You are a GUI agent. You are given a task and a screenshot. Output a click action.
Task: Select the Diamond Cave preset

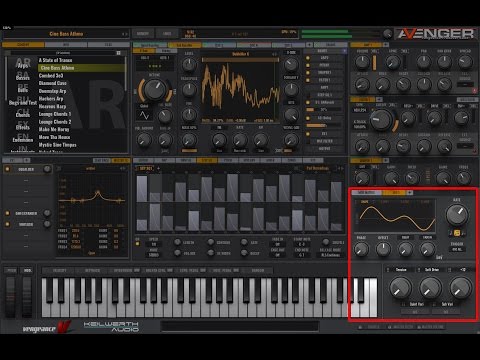(x=53, y=83)
